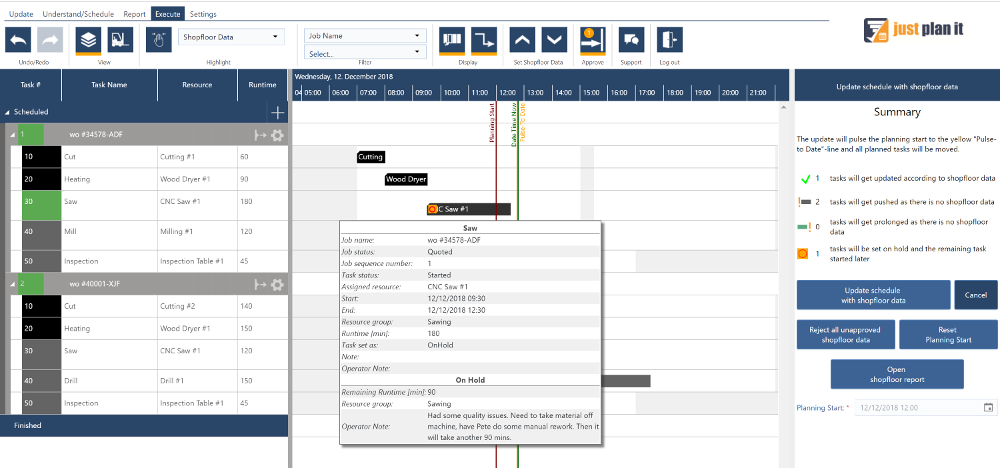Click the barcode Display icon
Screen dimensions: 1000x468
[452, 40]
